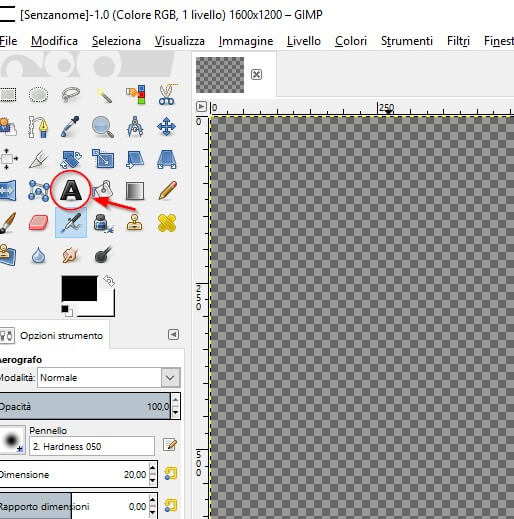Reset Rapporto dimensioni to default
The width and height of the screenshot is (514, 519).
pyautogui.click(x=171, y=506)
